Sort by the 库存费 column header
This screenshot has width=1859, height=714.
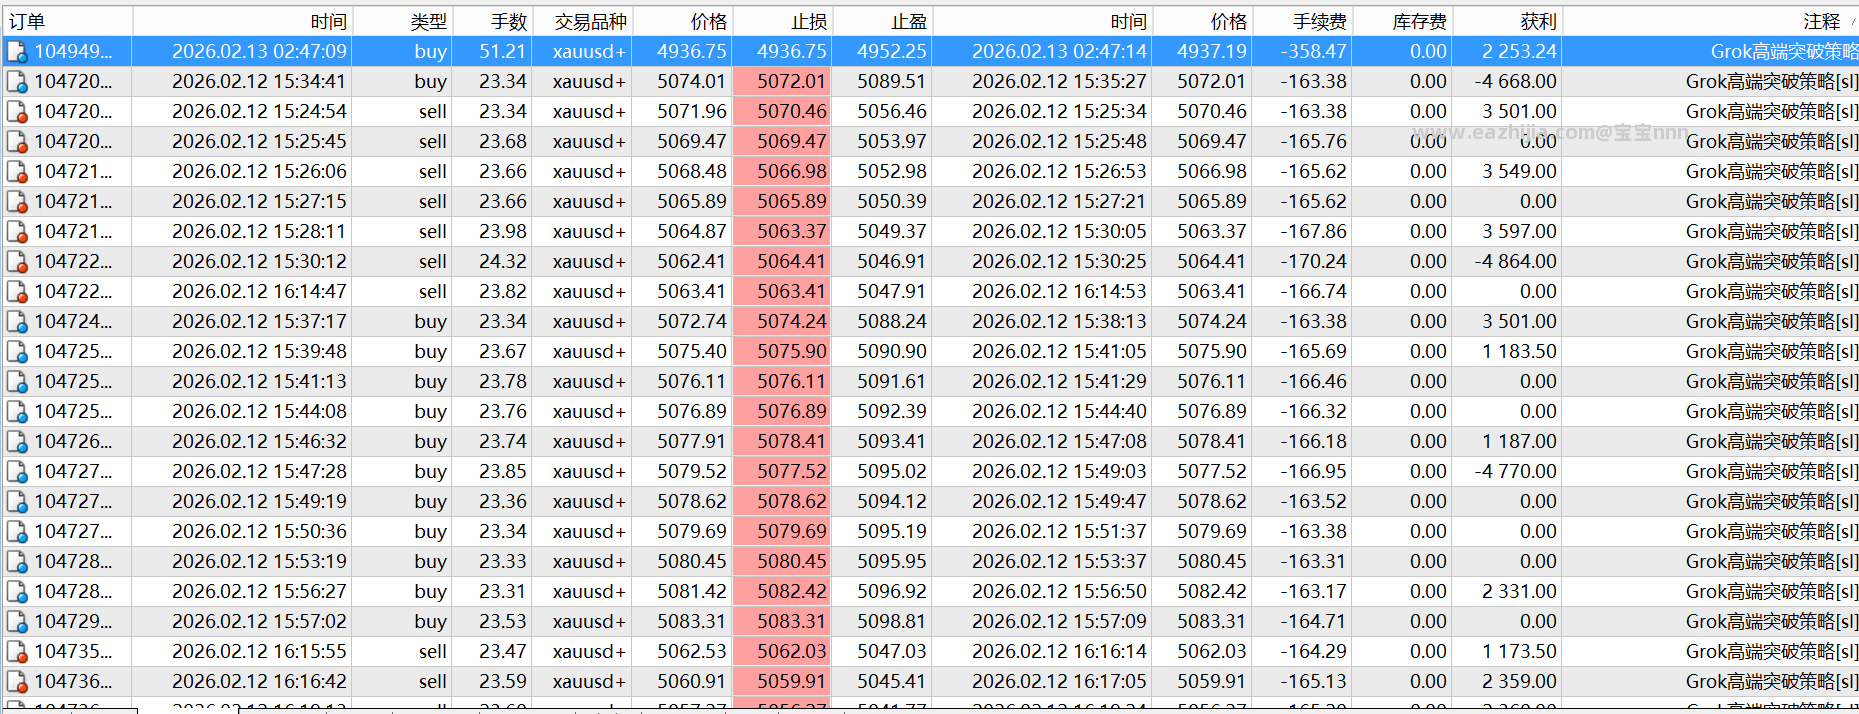click(x=1402, y=21)
